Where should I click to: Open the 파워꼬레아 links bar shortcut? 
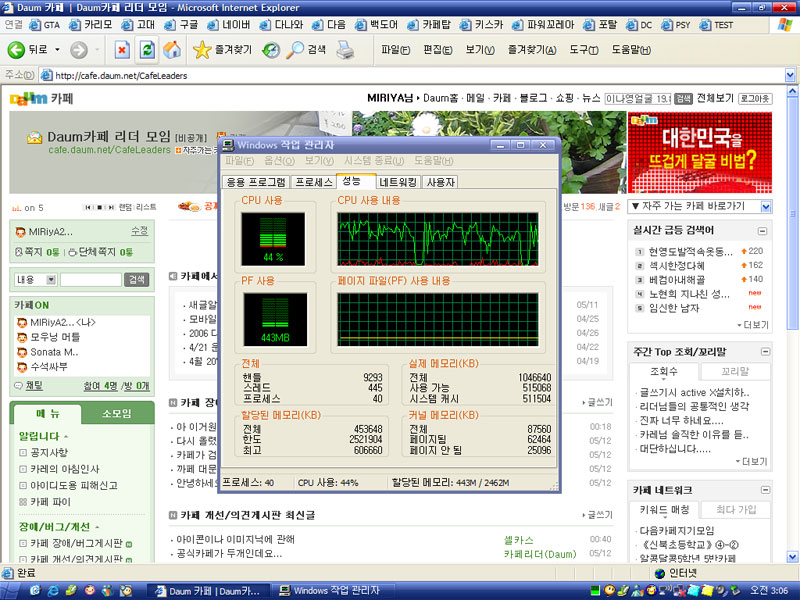[x=543, y=24]
